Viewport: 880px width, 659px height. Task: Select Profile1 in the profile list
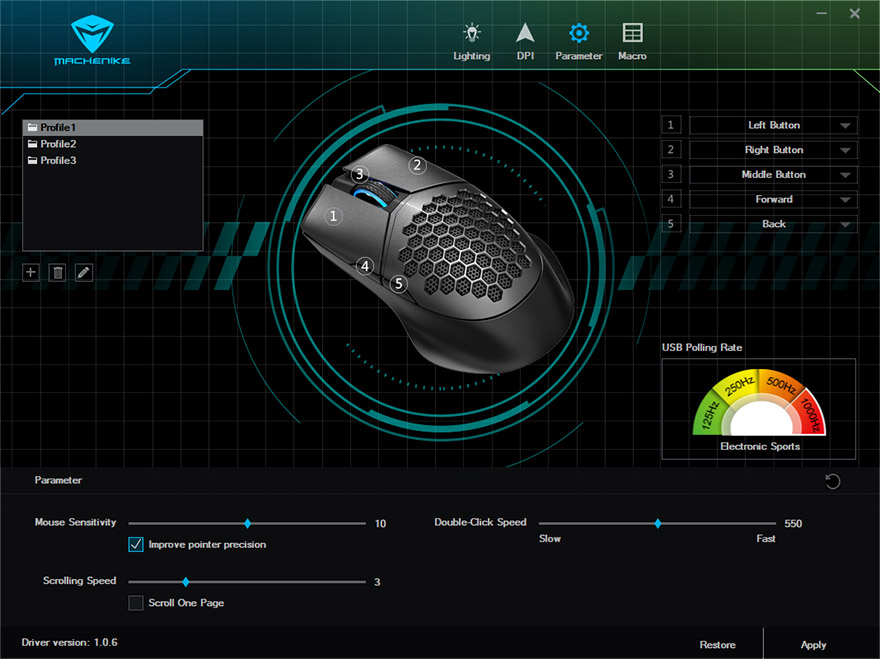tap(112, 127)
